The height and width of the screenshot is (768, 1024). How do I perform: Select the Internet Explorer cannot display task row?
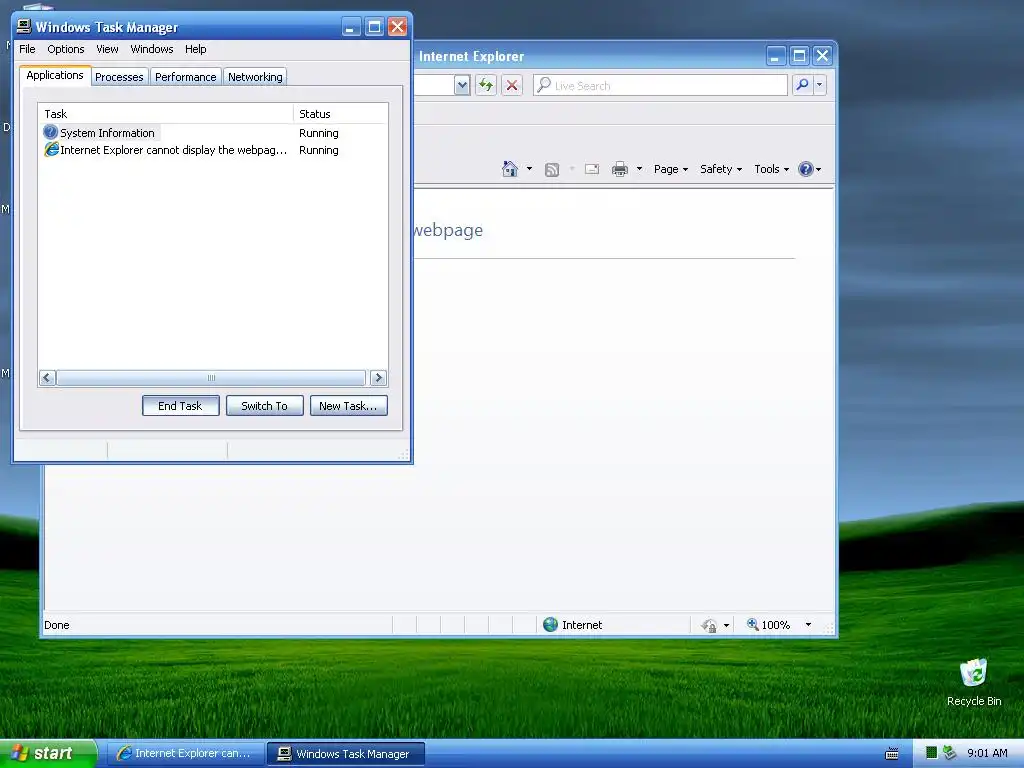point(213,150)
